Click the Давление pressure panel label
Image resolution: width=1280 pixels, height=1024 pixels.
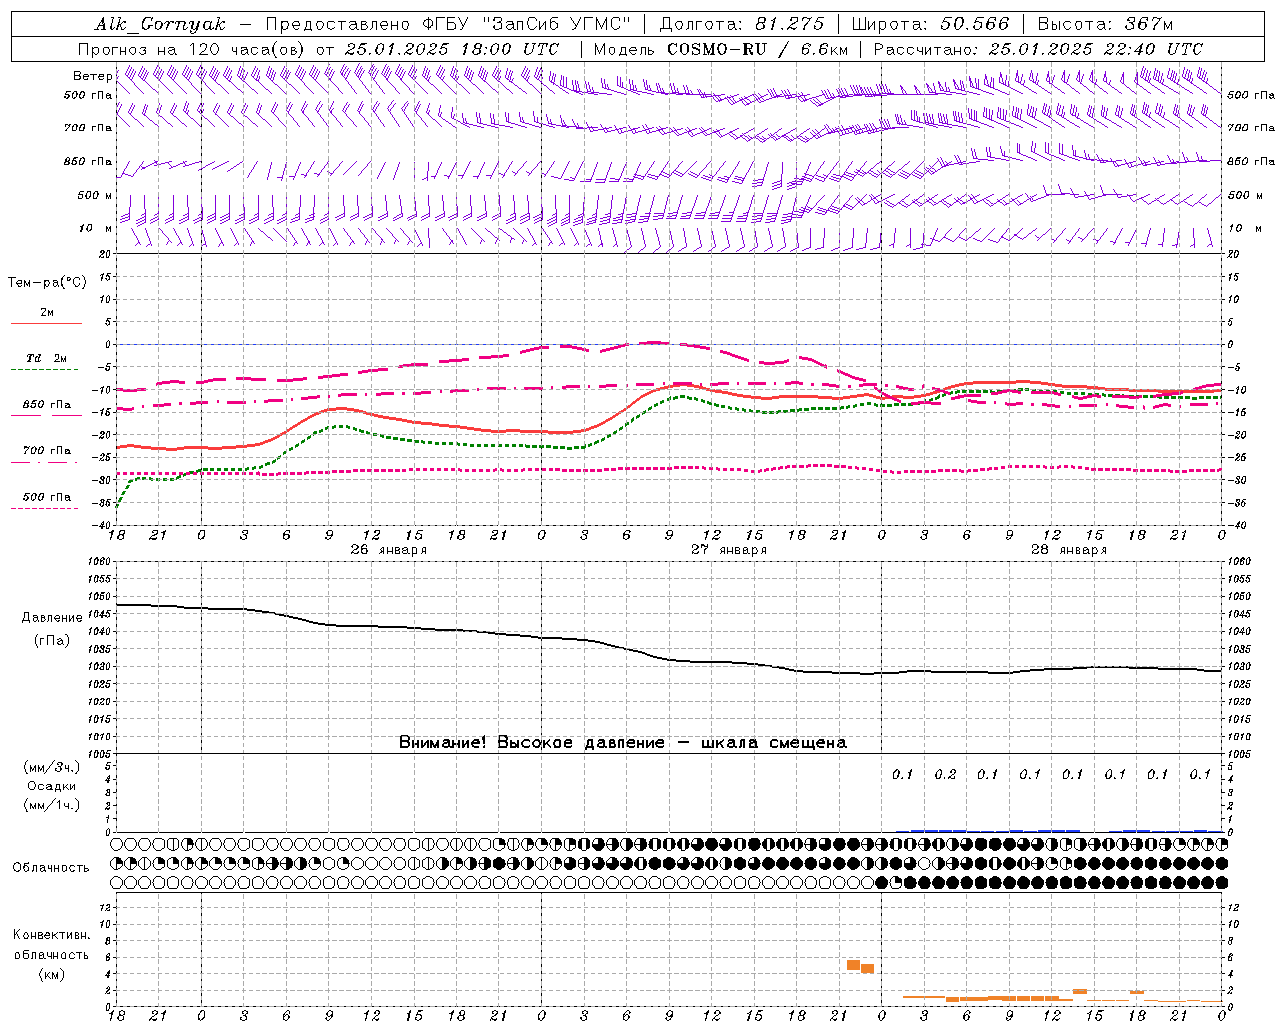click(52, 618)
